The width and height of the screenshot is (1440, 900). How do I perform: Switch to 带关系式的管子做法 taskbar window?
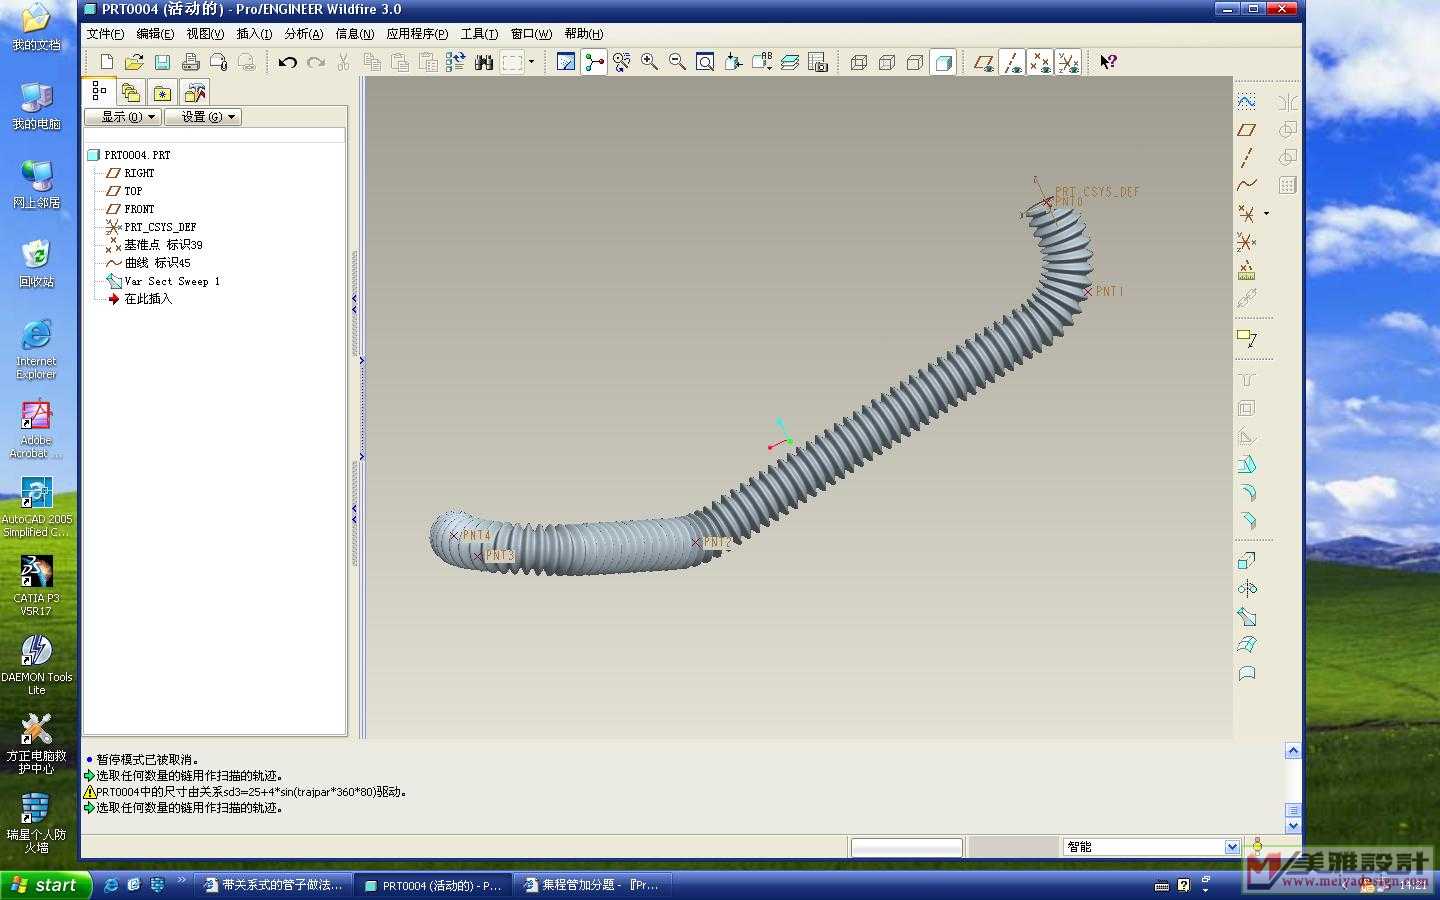click(x=272, y=885)
